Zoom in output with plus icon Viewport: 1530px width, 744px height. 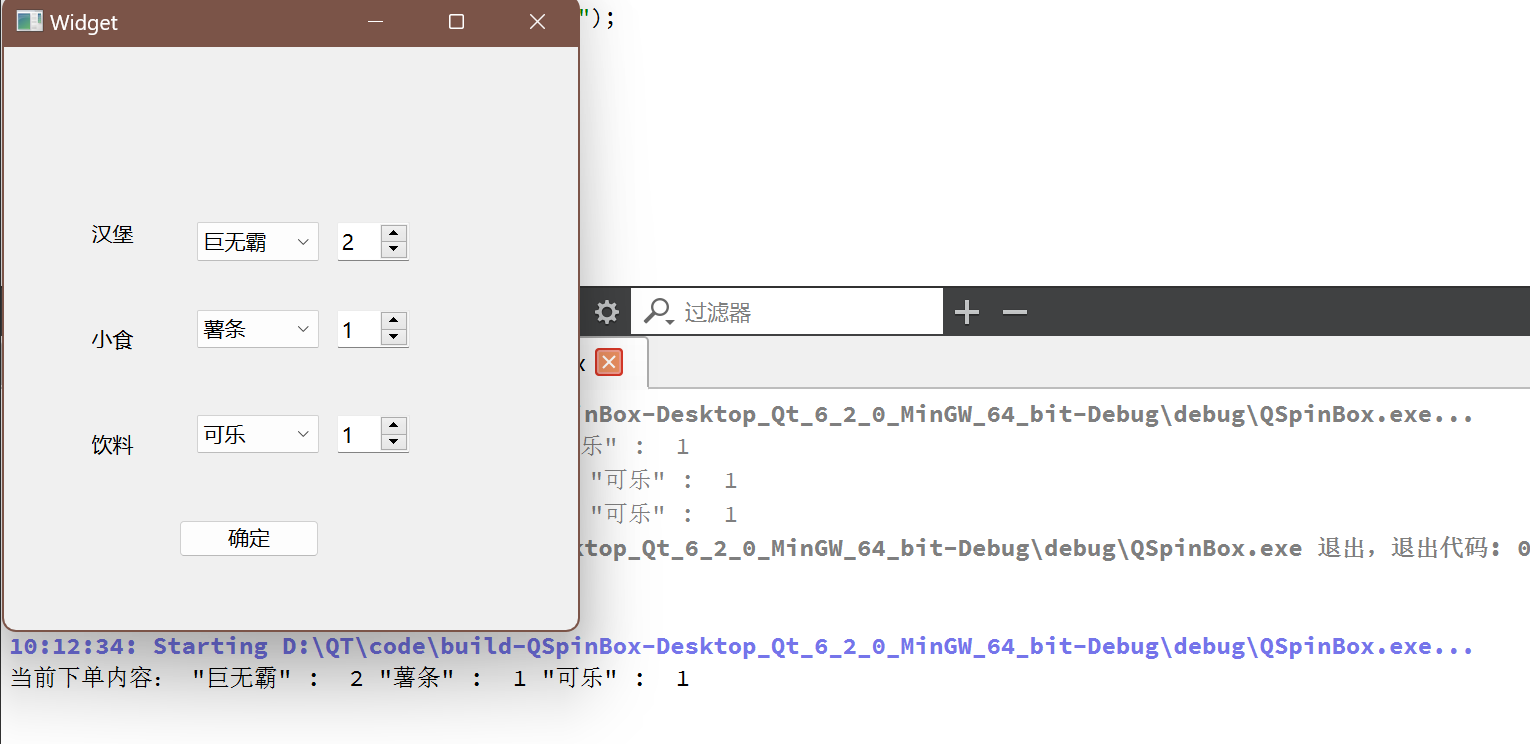point(966,313)
